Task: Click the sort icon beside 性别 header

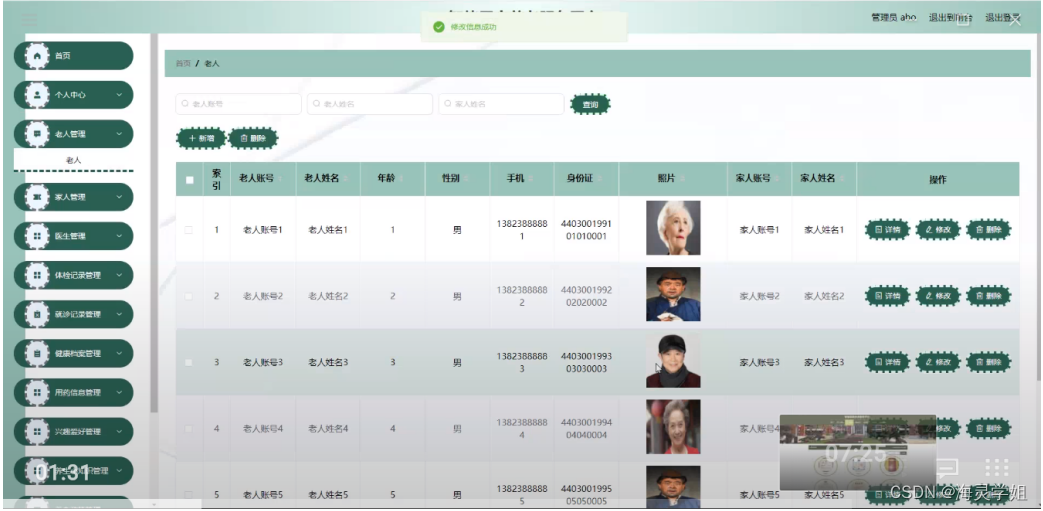Action: coord(465,179)
